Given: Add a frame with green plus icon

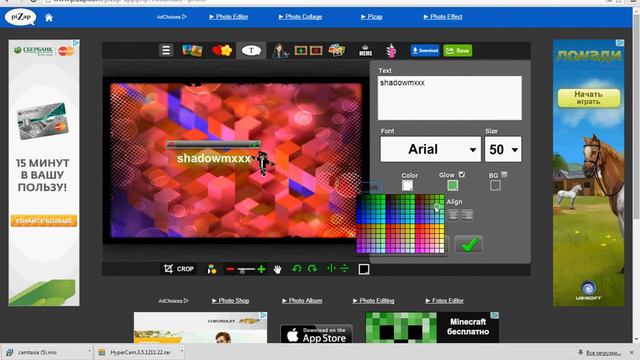Looking at the screenshot, I should pos(301,51).
